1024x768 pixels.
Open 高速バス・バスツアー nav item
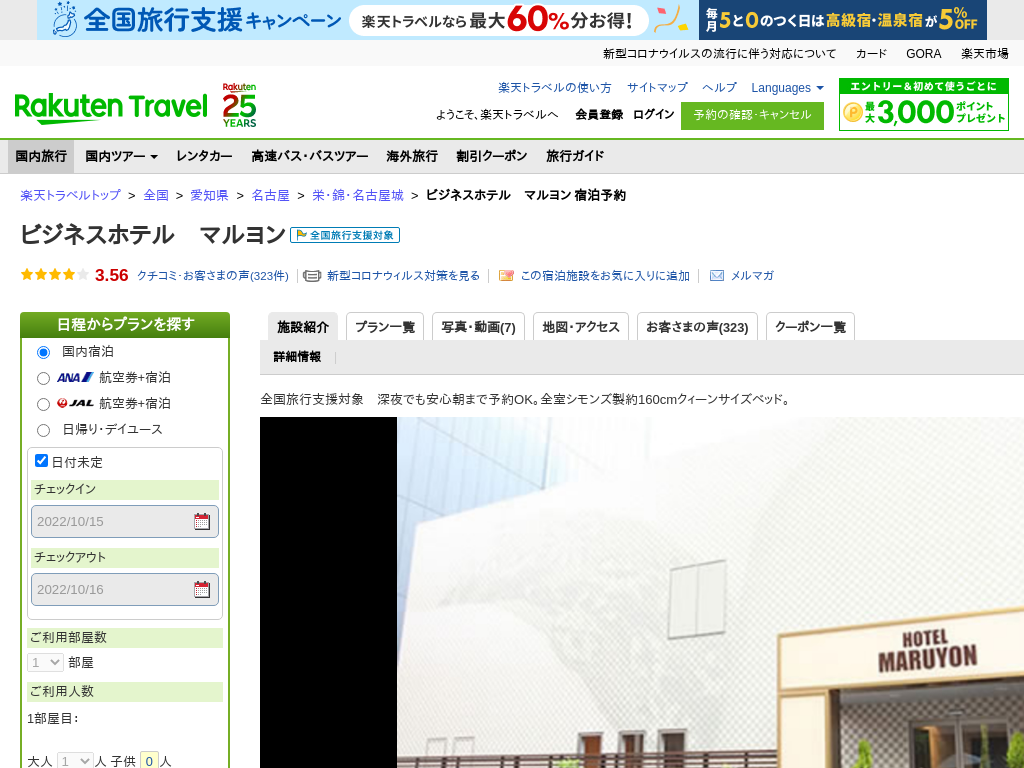[x=310, y=156]
